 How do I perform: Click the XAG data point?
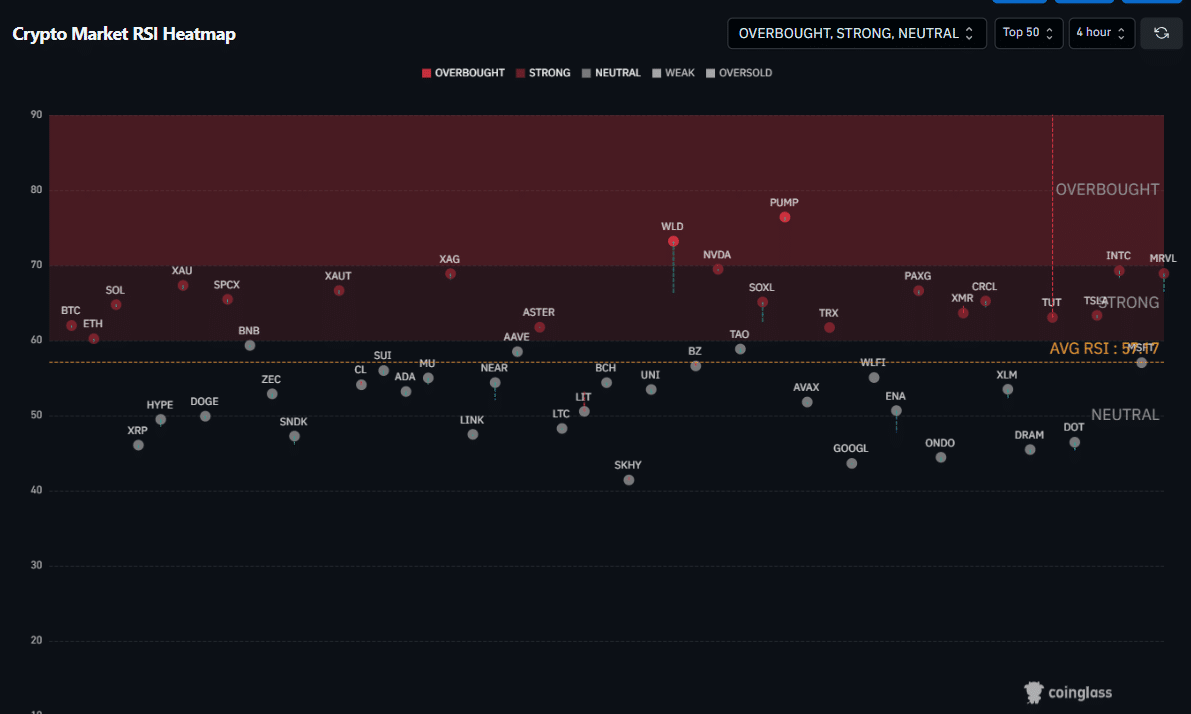click(x=450, y=273)
